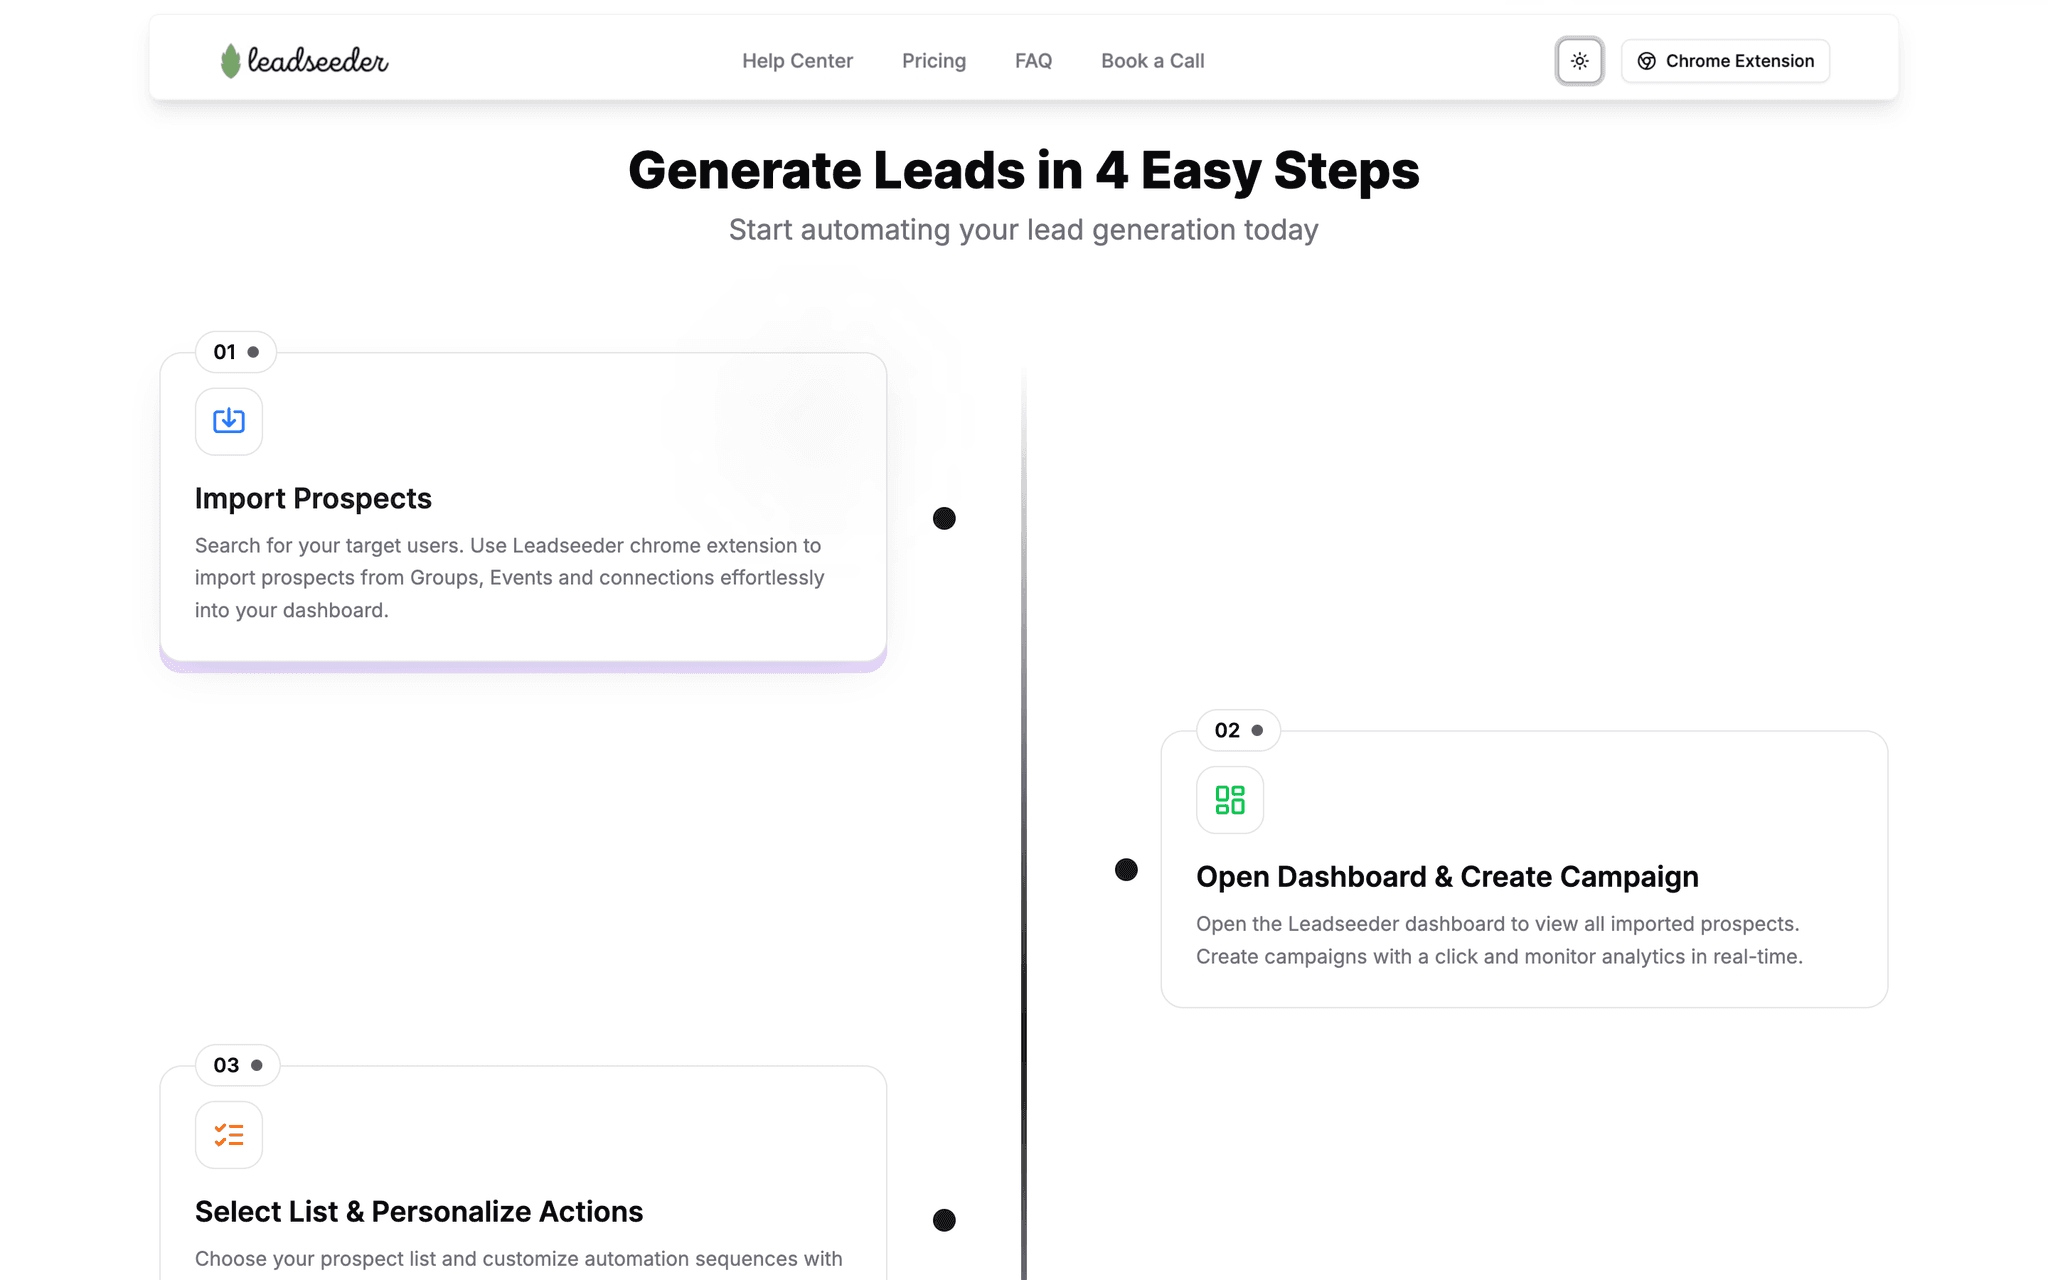Image resolution: width=2048 pixels, height=1280 pixels.
Task: Click the Import Prospects description paragraph
Action: click(x=510, y=578)
